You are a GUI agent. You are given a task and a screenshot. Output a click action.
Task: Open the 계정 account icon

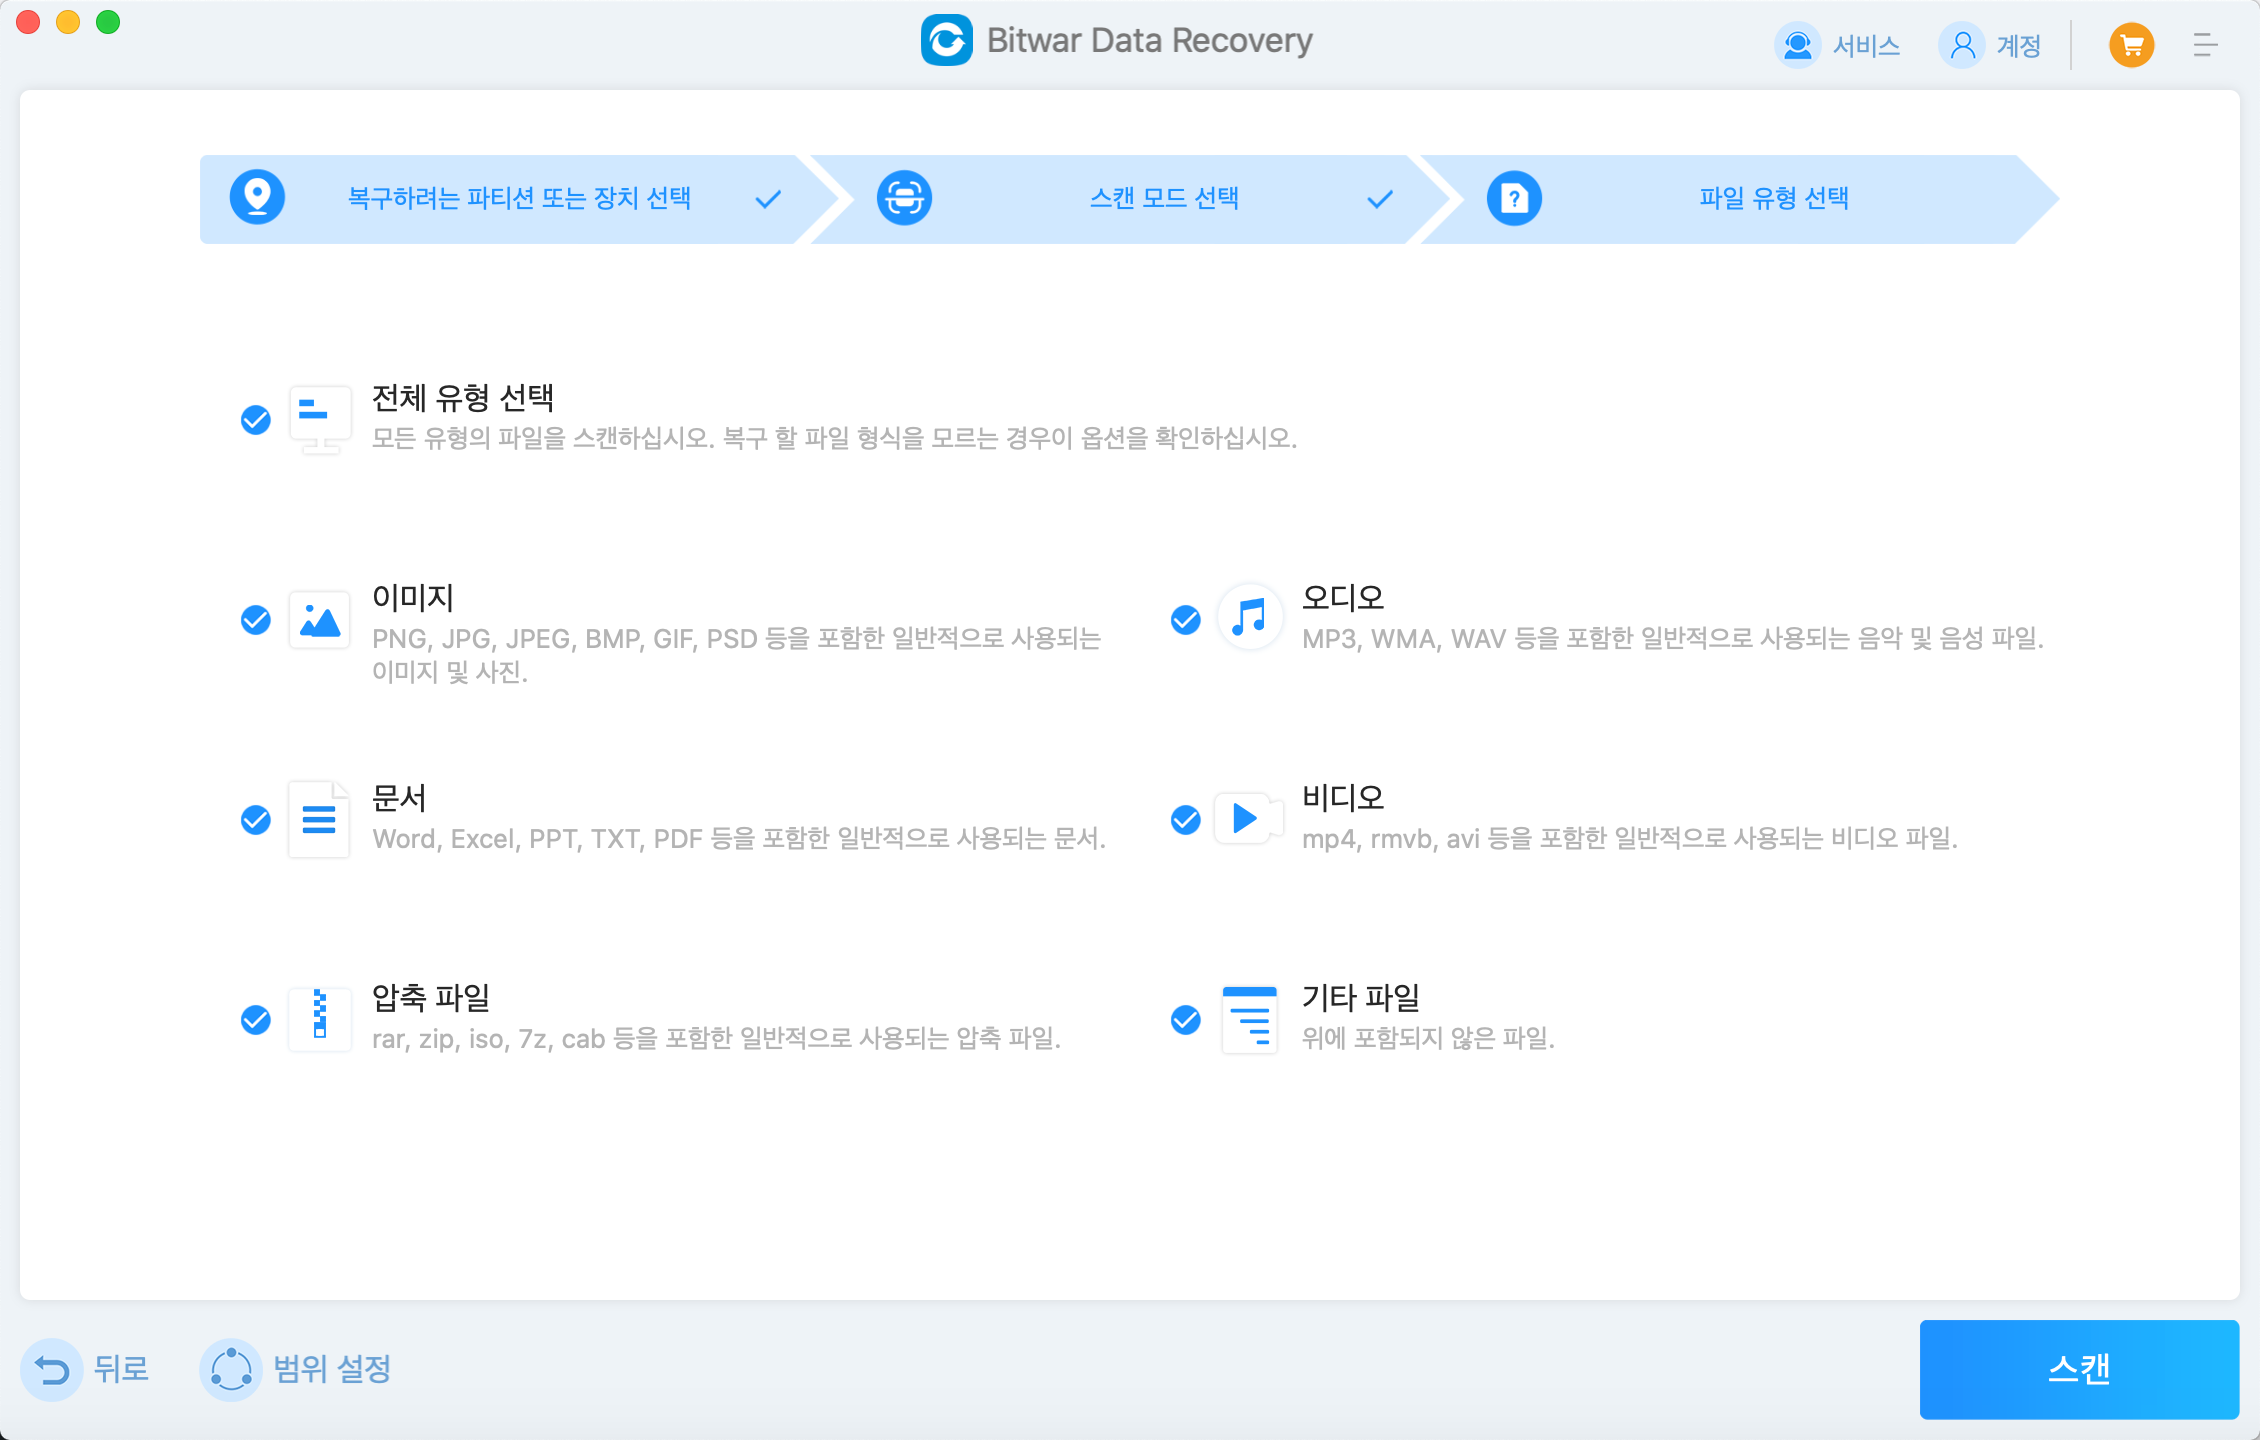click(1962, 45)
